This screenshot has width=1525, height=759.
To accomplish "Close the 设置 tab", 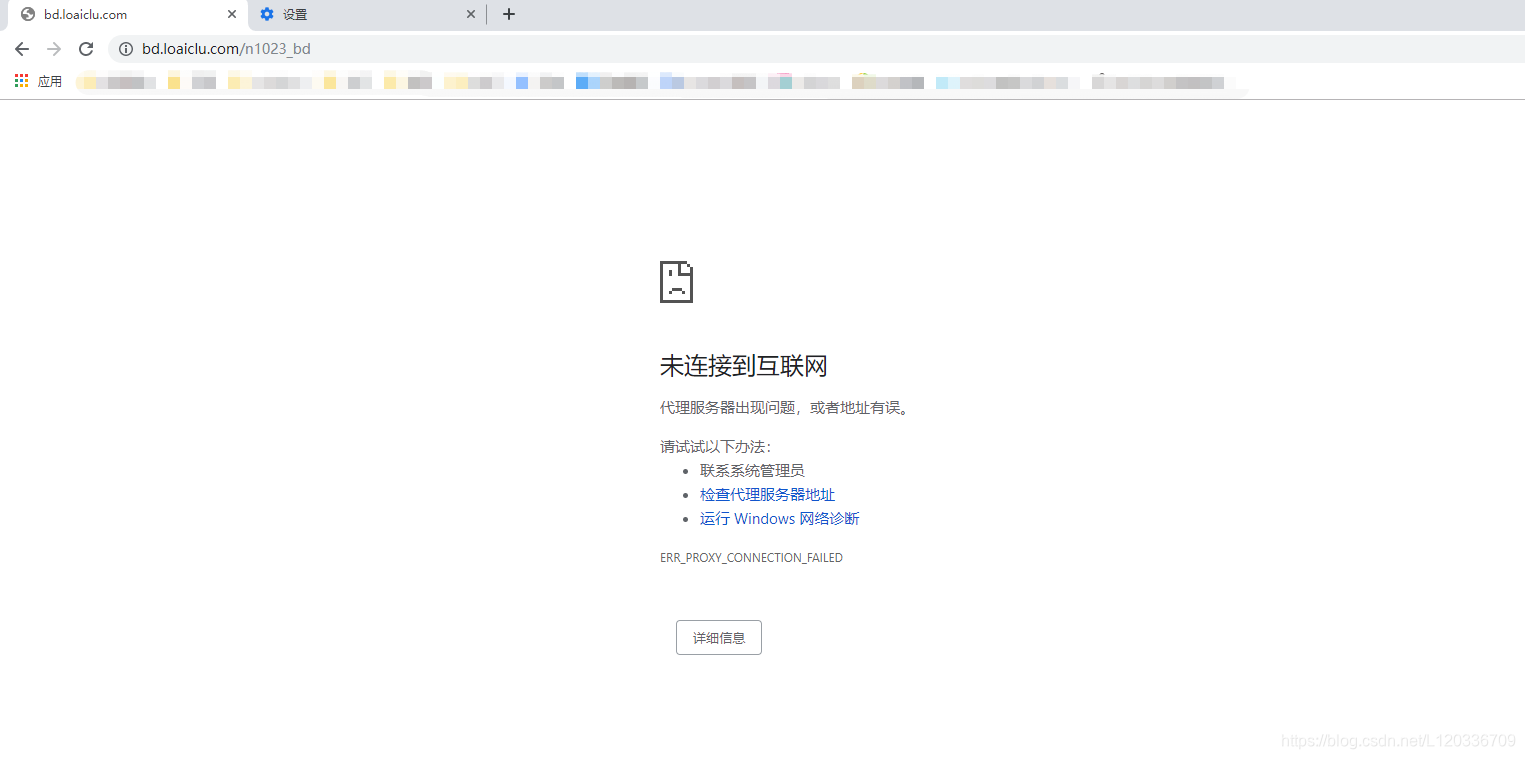I will [x=470, y=14].
